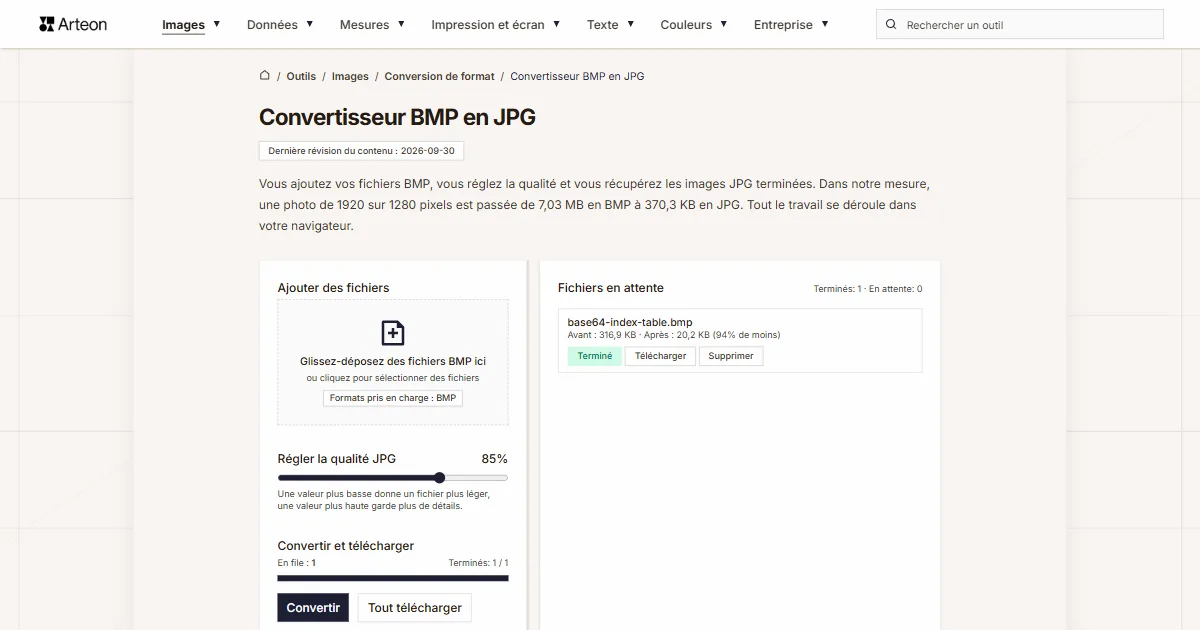Click the Fichiers en attente heading
This screenshot has width=1200, height=630.
coord(611,287)
